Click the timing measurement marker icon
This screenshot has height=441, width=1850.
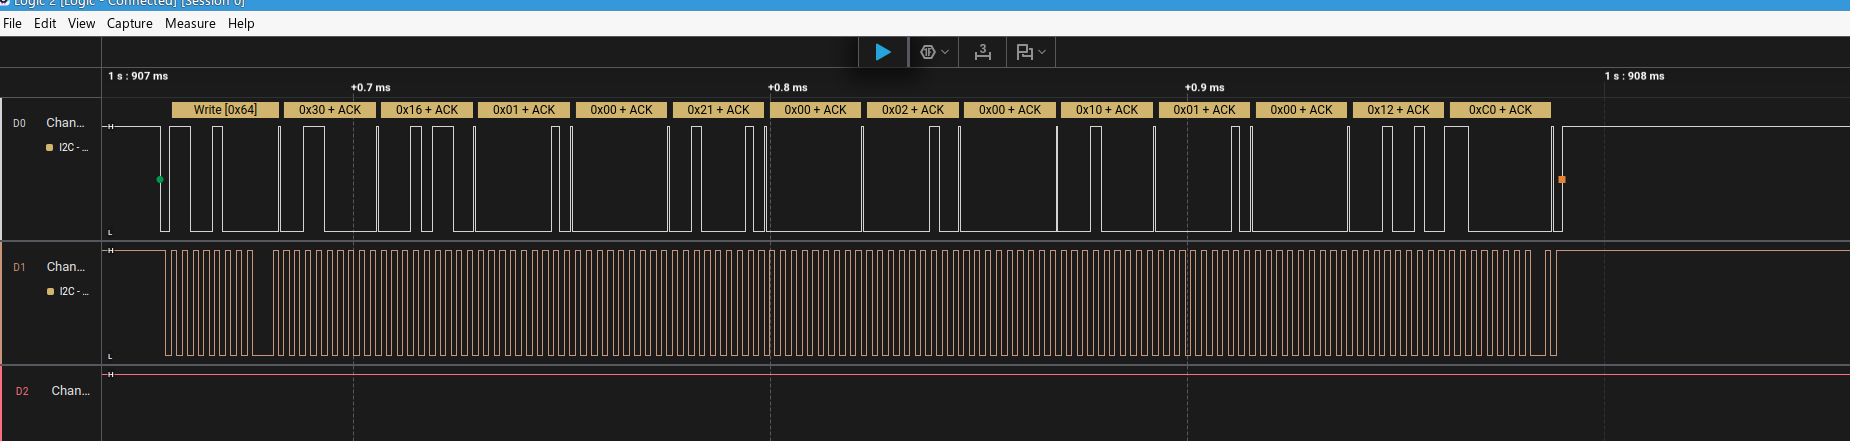983,52
